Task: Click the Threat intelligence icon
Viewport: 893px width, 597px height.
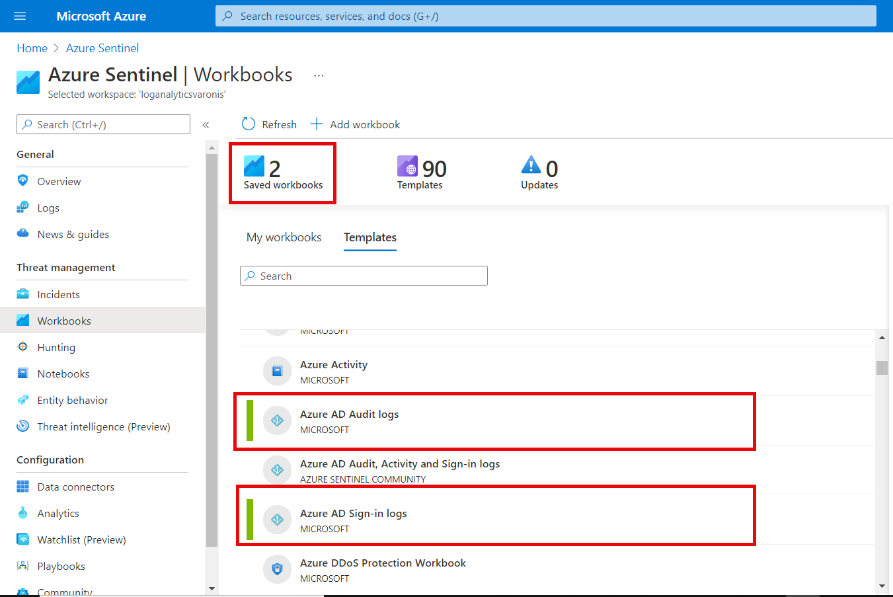Action: click(x=23, y=426)
